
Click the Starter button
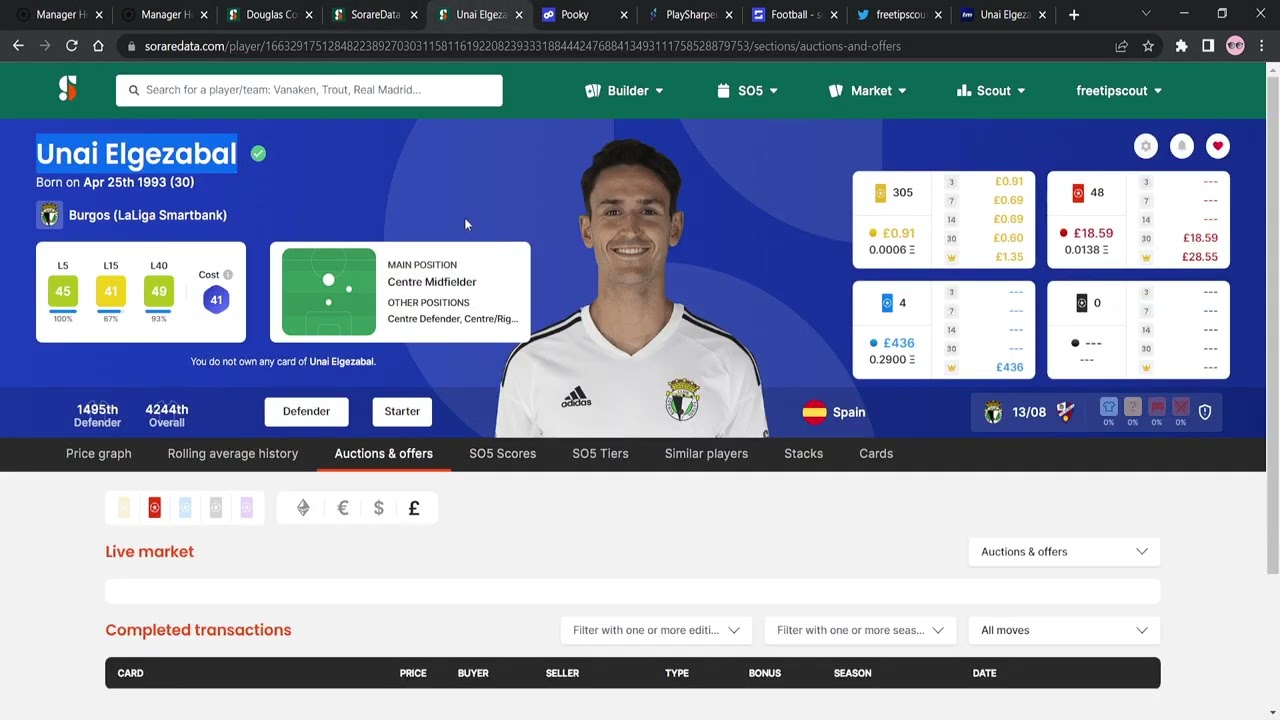(x=402, y=412)
